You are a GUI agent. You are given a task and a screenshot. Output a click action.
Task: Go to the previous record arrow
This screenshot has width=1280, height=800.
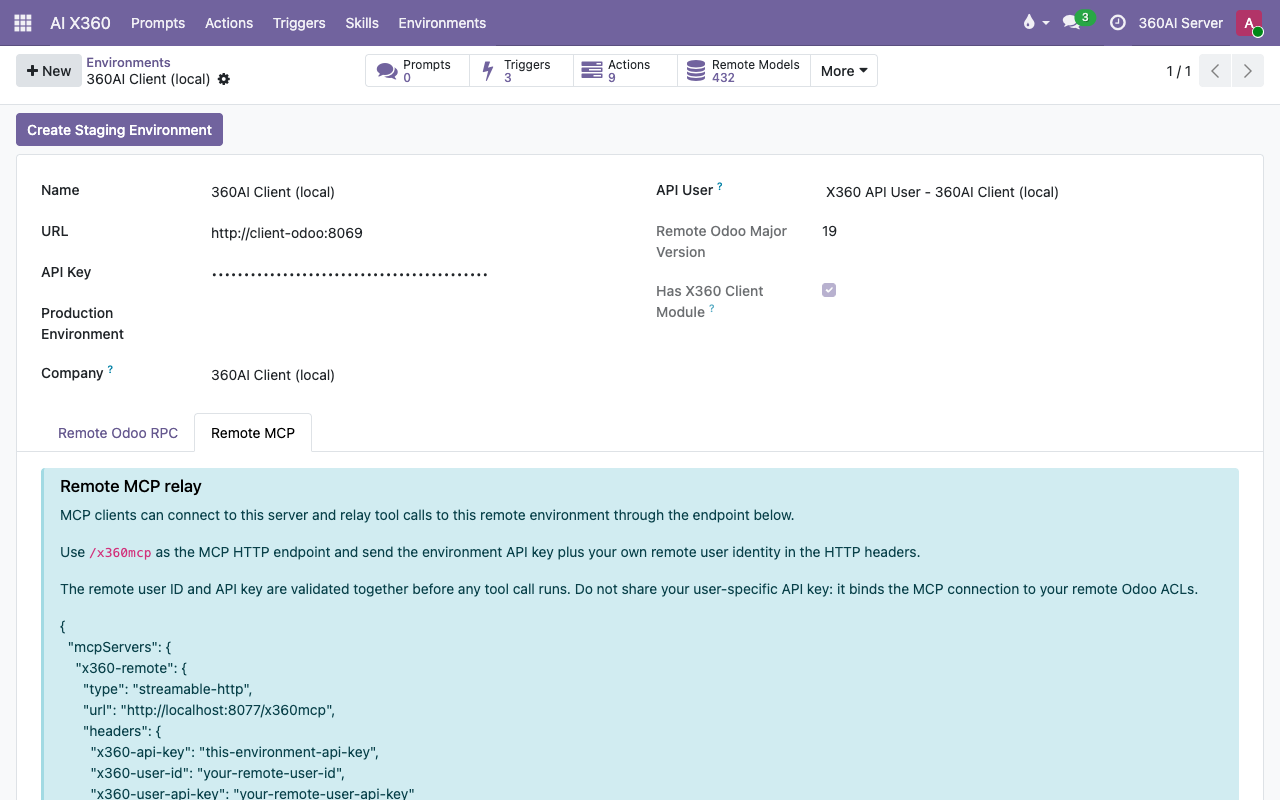tap(1215, 71)
